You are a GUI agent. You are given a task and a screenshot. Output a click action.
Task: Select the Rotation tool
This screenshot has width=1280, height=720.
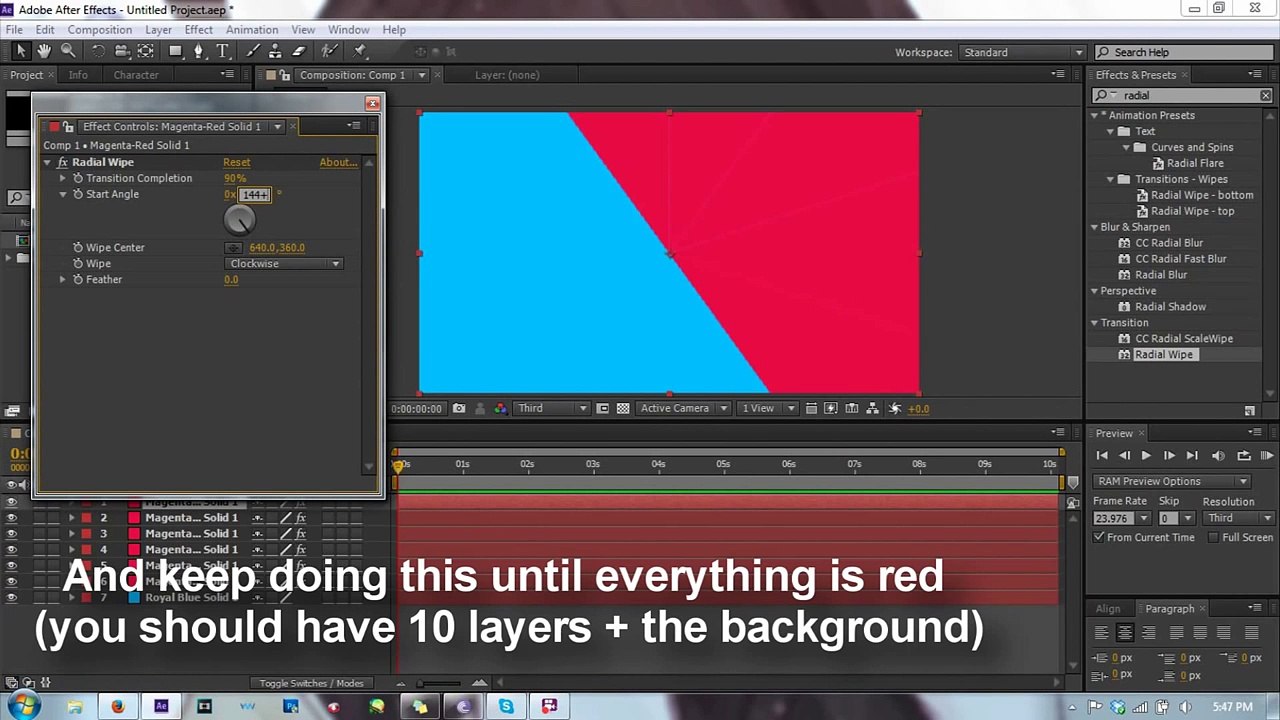pos(98,52)
